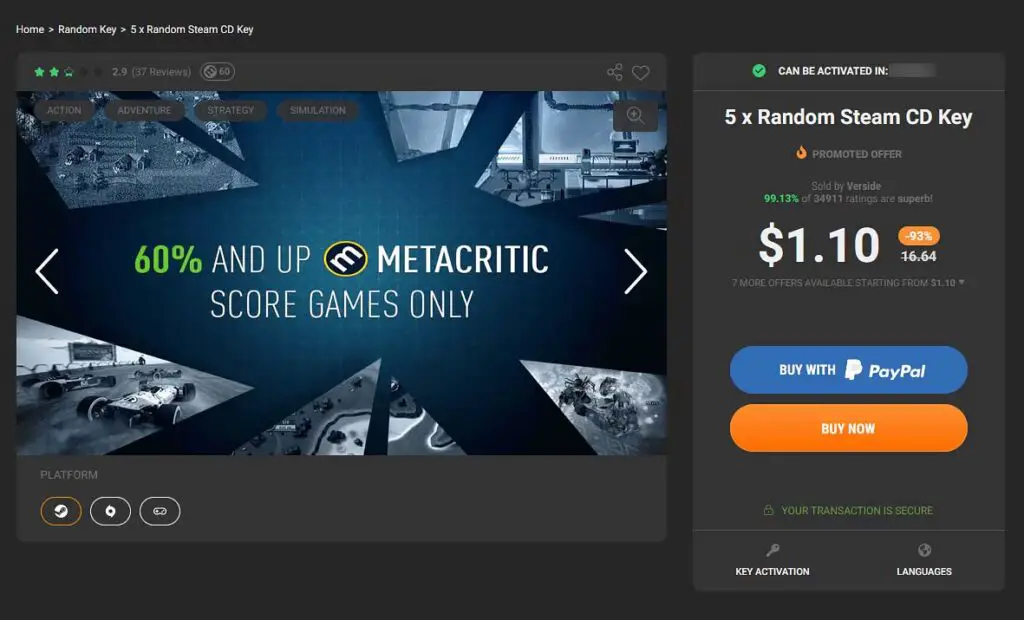
Task: Show previous slide with left arrow
Action: (x=47, y=271)
